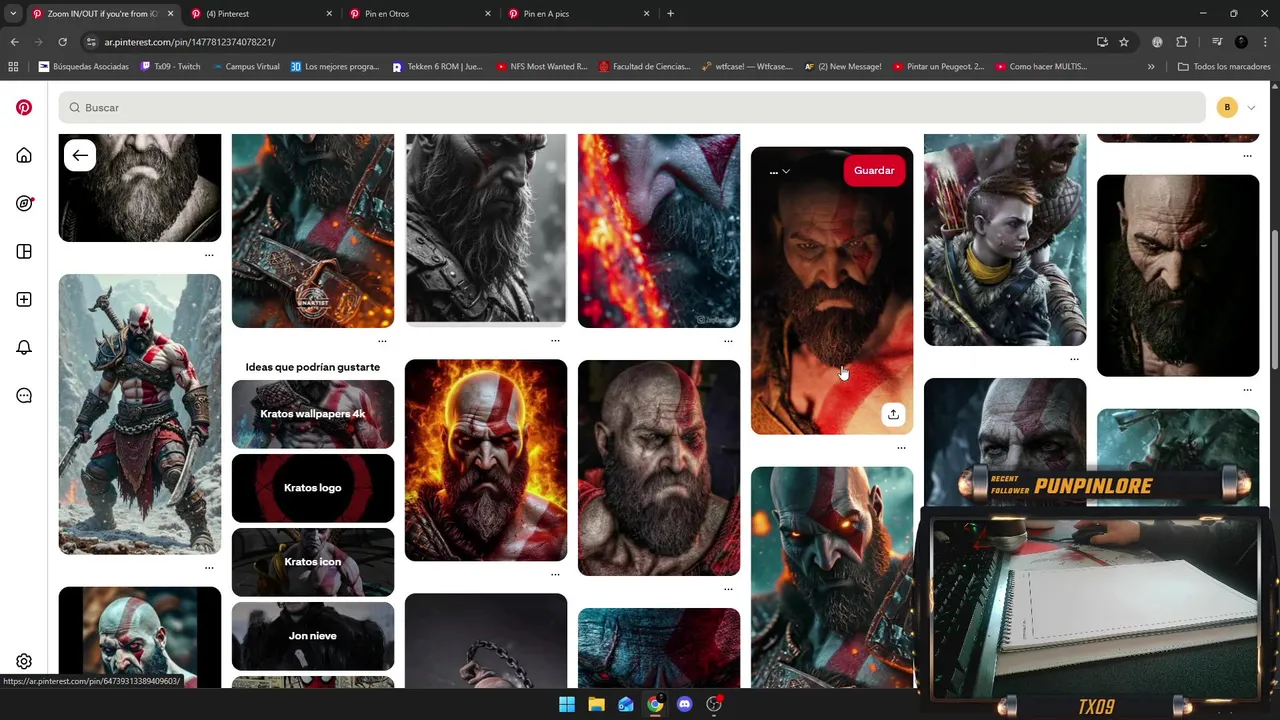Viewport: 1280px width, 720px height.
Task: Open the Facultad de Ciencias bookmark
Action: (x=645, y=67)
